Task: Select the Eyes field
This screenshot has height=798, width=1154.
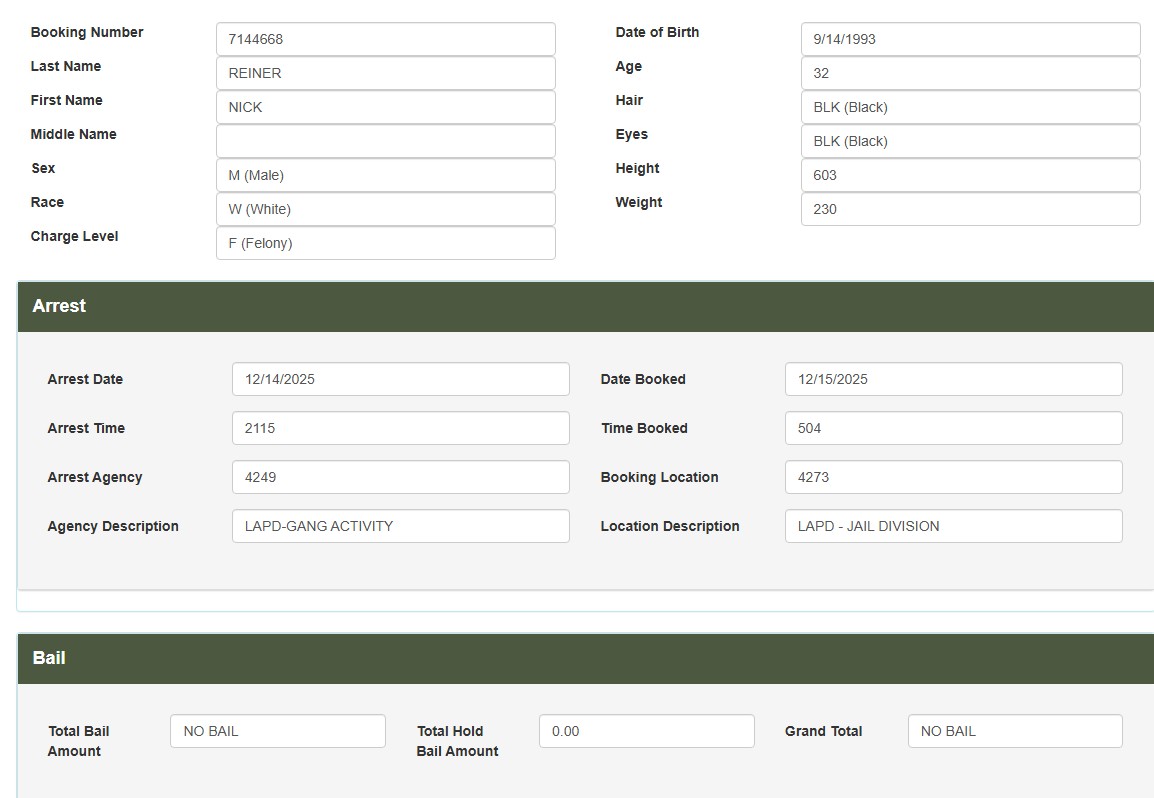Action: 969,140
